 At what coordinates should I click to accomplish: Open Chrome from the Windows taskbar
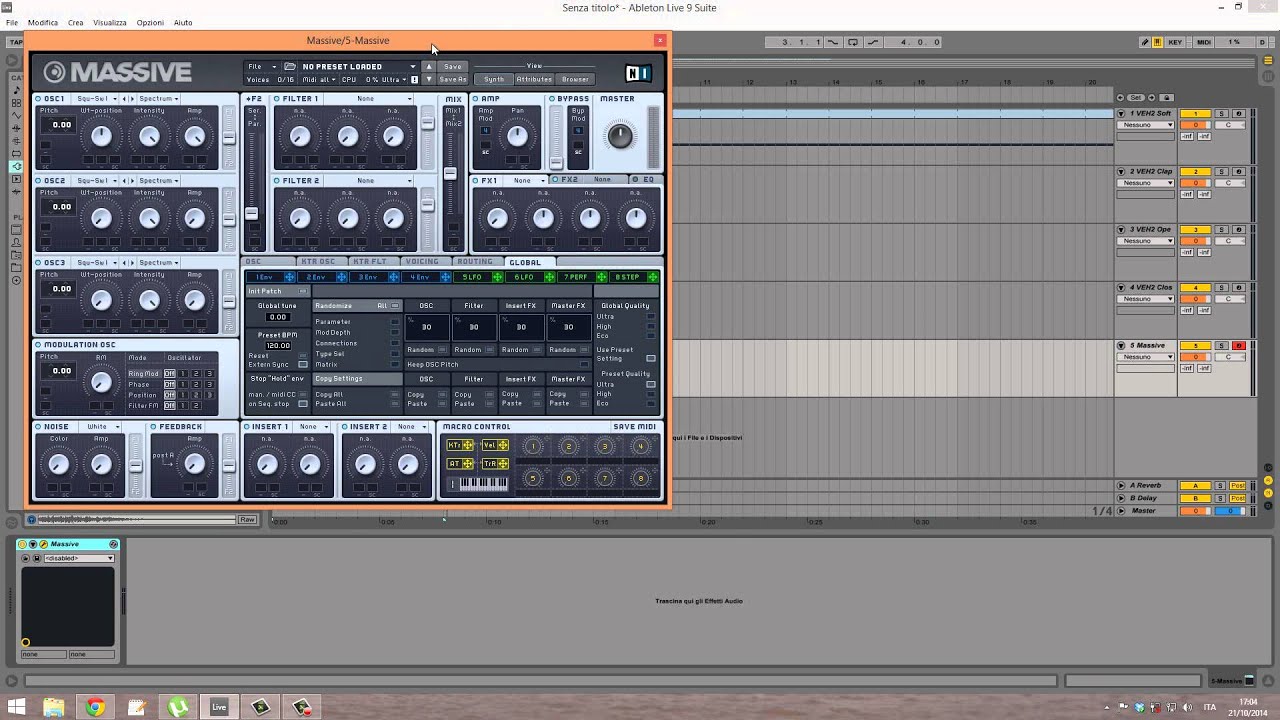pos(95,707)
